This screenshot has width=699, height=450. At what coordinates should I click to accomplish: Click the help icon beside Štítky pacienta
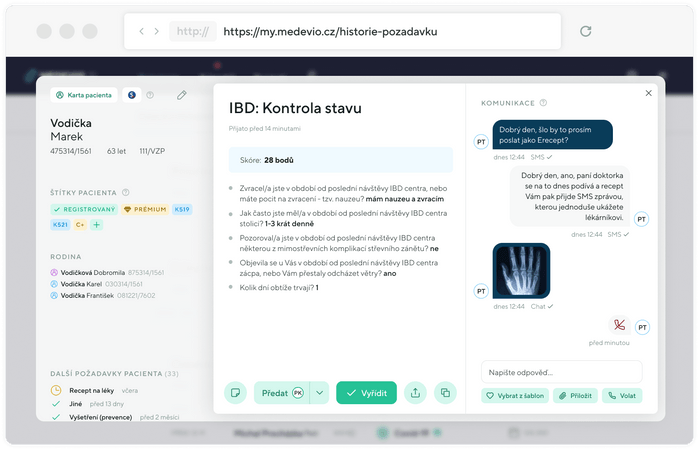click(127, 192)
